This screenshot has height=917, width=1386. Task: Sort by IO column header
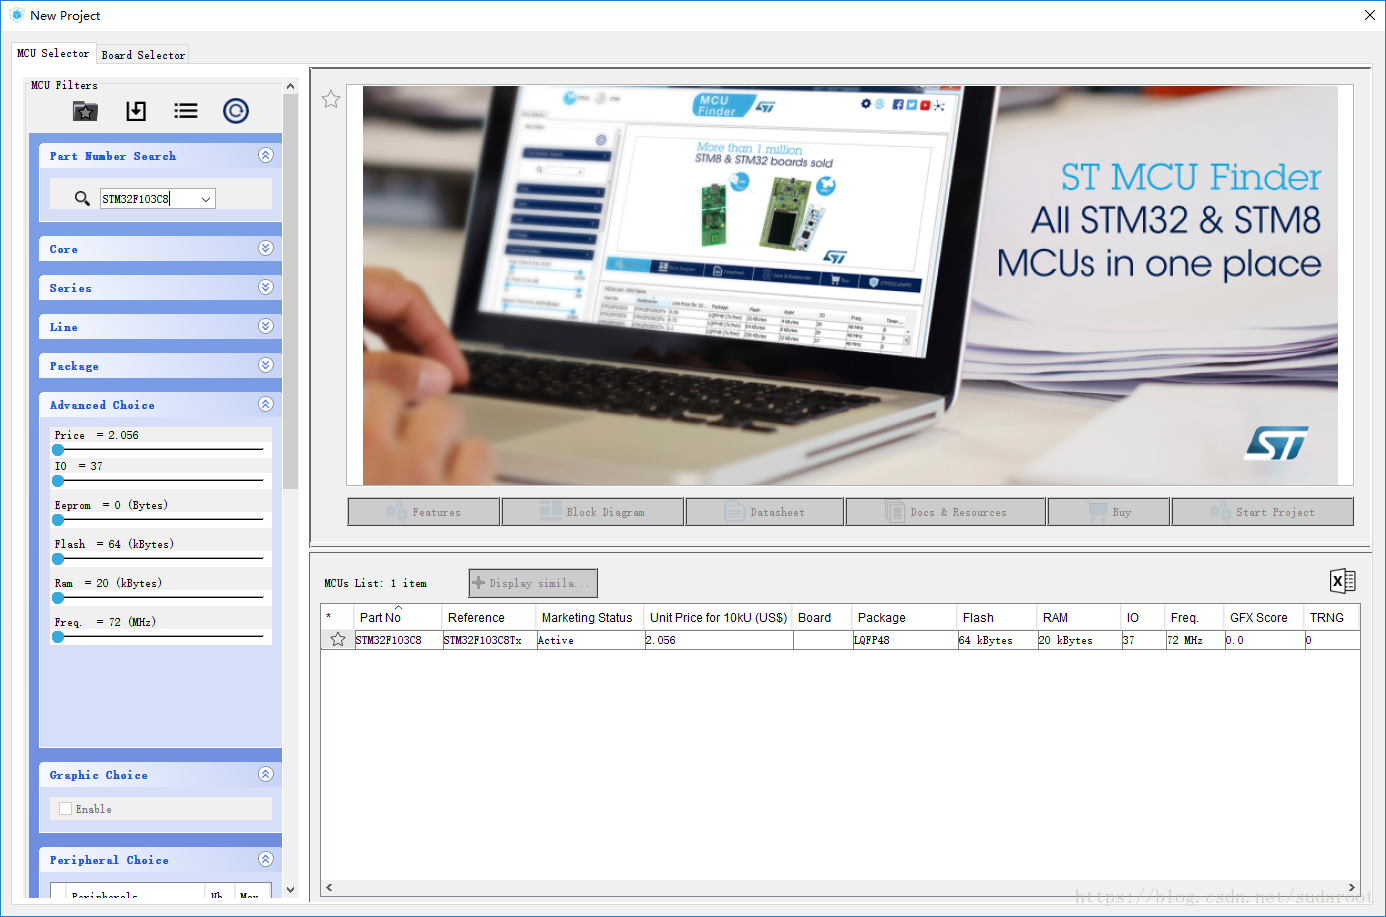1143,618
